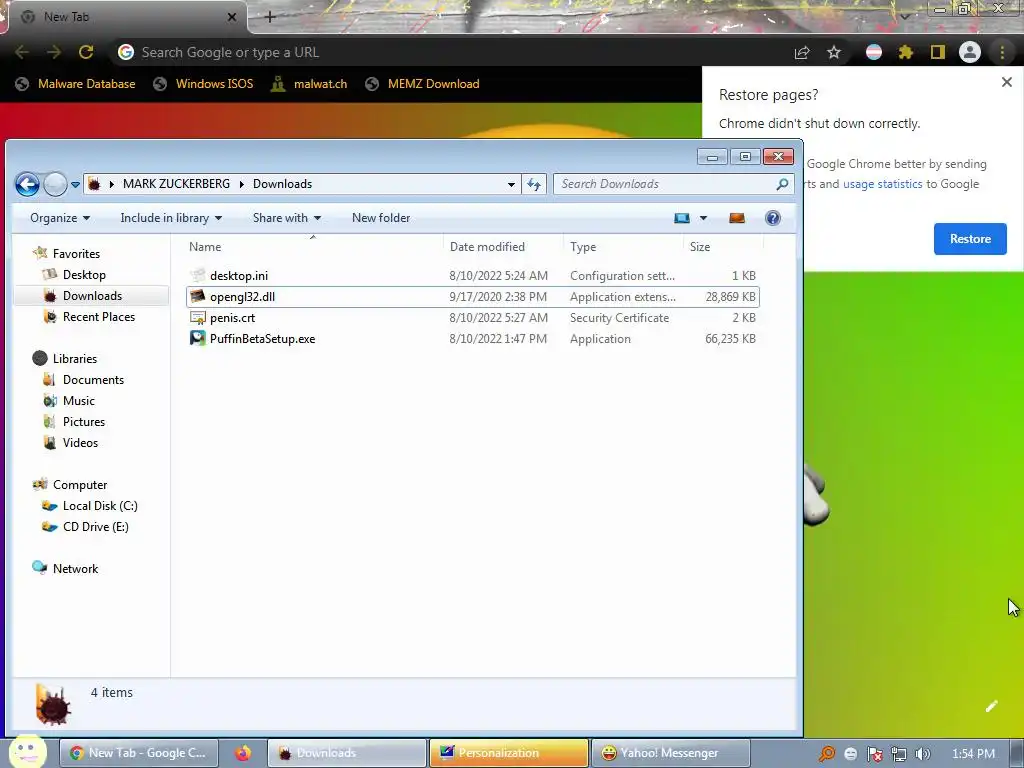This screenshot has height=768, width=1024.
Task: Select the penis.crt certificate file
Action: pos(473,318)
